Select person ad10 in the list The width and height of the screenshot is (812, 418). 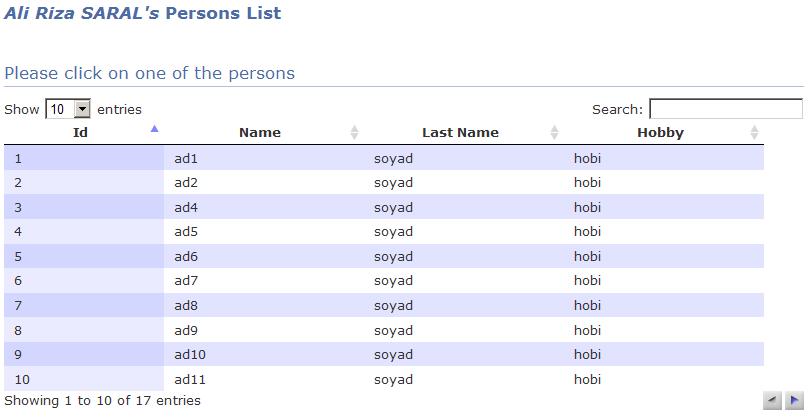point(190,355)
